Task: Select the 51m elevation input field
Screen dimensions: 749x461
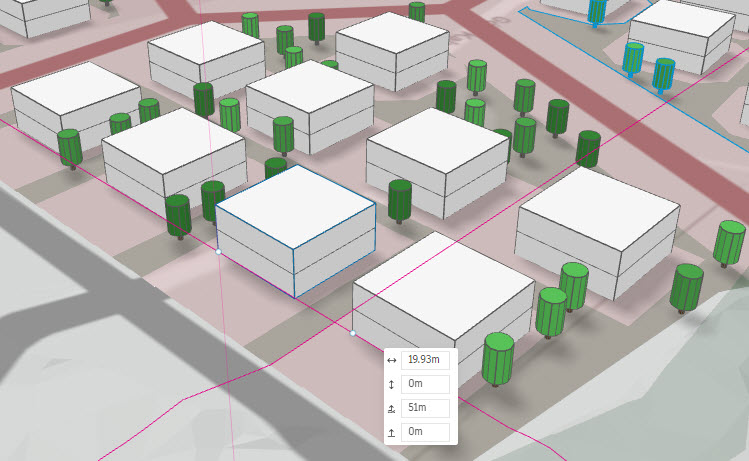Action: tap(427, 408)
